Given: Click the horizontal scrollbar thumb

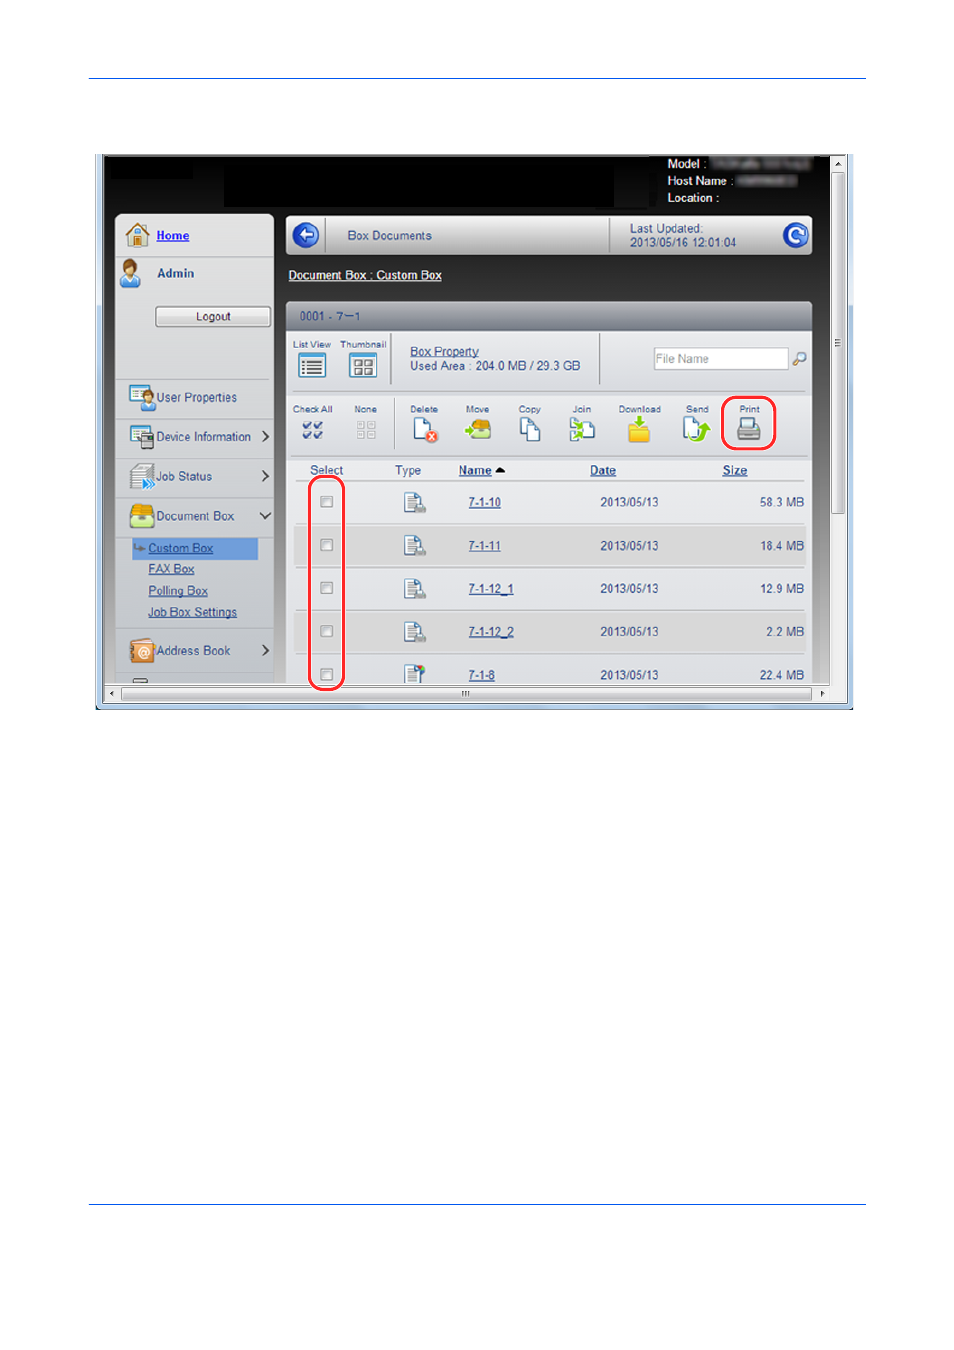Looking at the screenshot, I should (466, 693).
